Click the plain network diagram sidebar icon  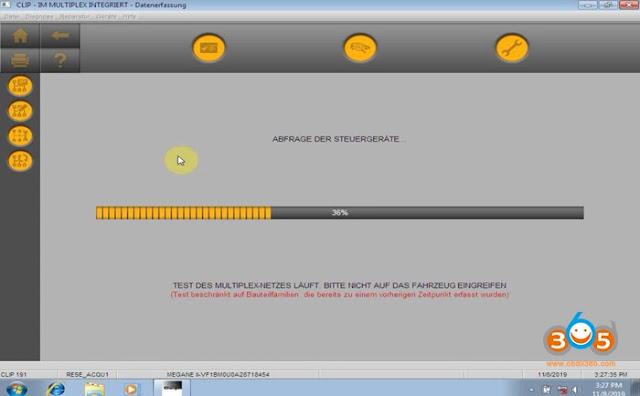click(x=20, y=86)
